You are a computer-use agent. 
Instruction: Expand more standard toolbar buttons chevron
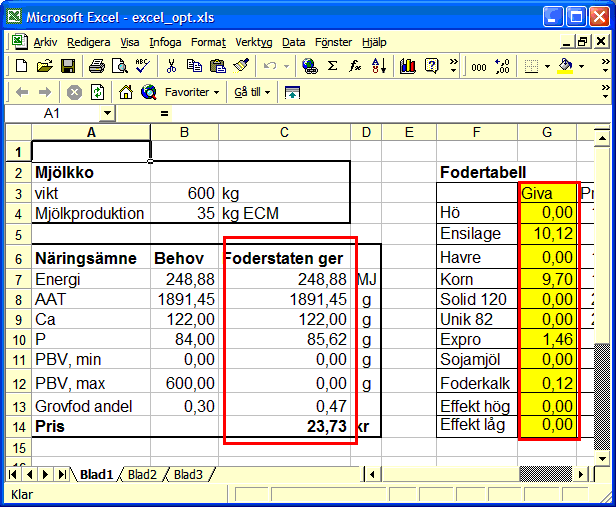click(454, 66)
